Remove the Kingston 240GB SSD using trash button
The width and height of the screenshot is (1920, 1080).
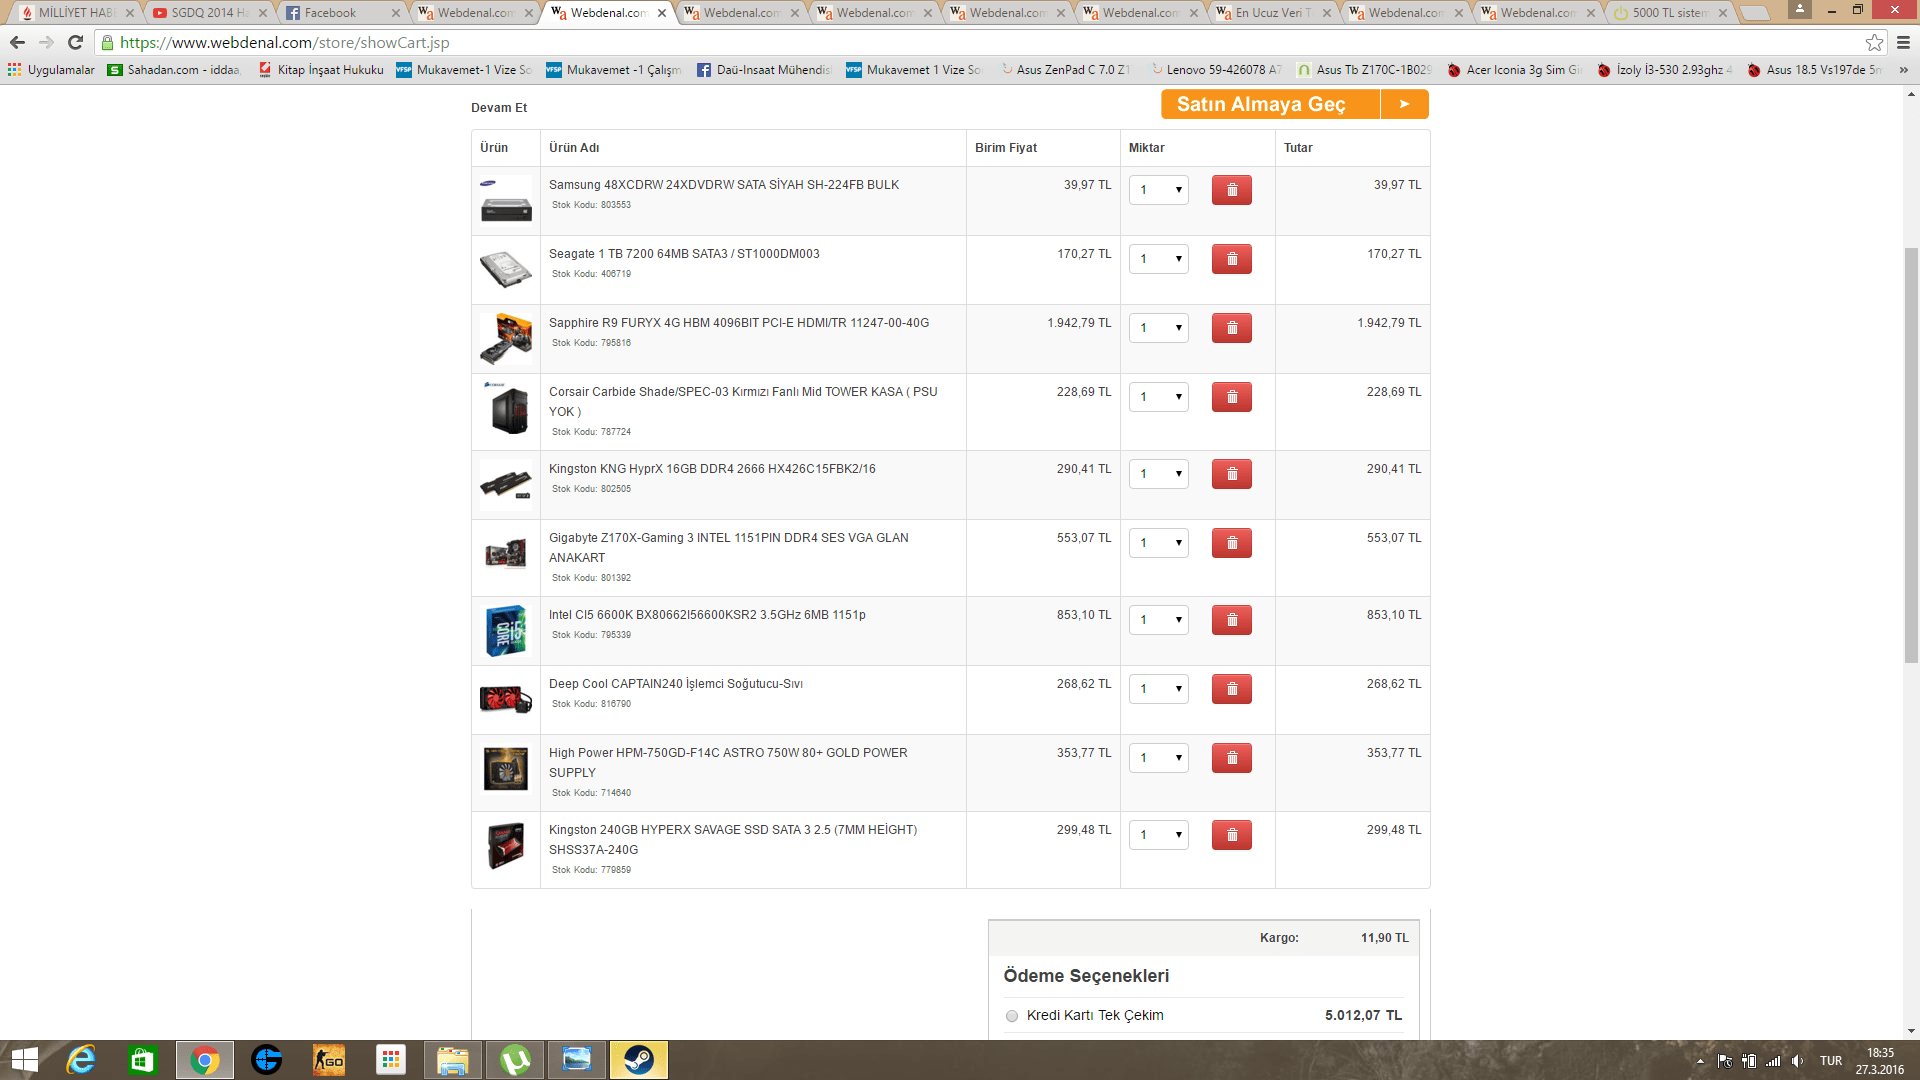point(1231,835)
